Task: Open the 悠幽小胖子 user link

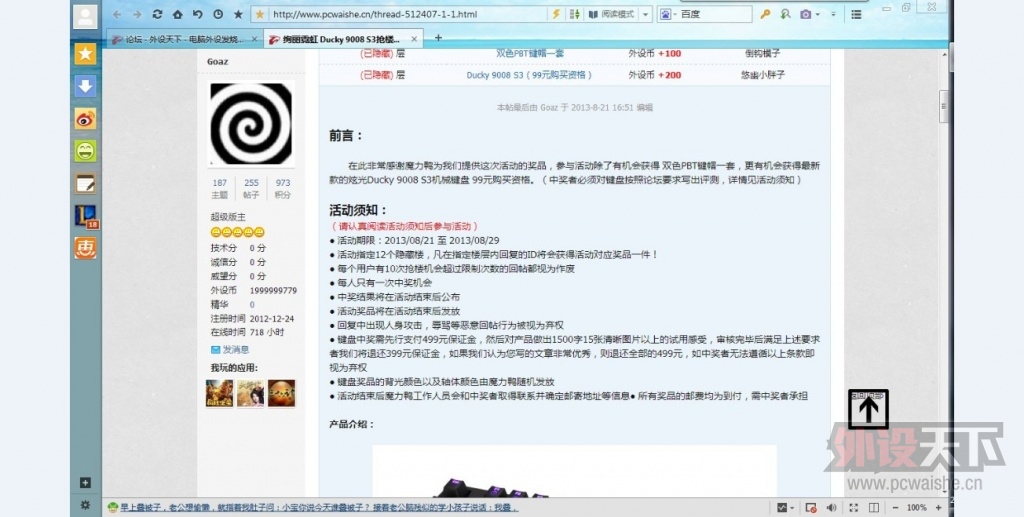Action: pyautogui.click(x=762, y=75)
